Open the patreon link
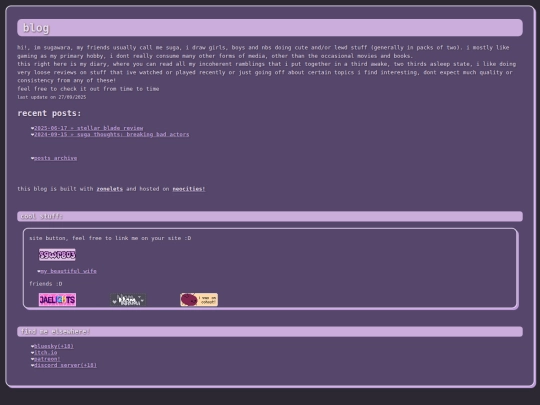This screenshot has height=405, width=540. (x=47, y=359)
